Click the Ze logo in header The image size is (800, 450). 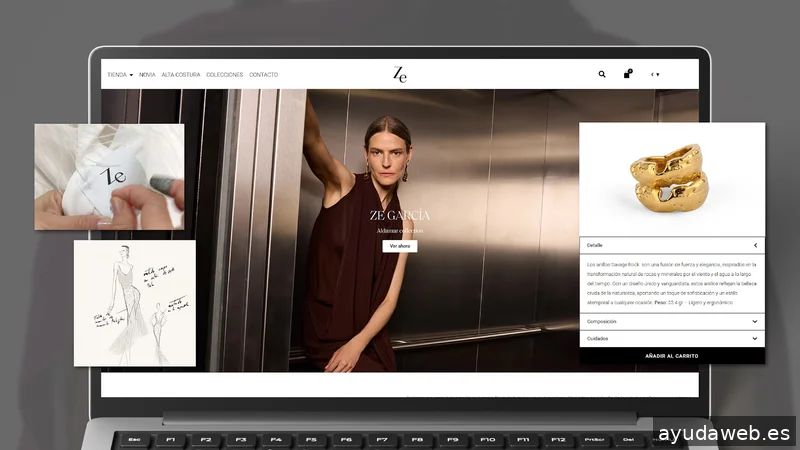pos(400,74)
